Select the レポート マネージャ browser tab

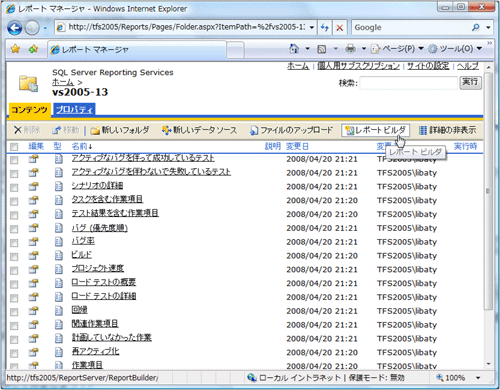tap(137, 50)
